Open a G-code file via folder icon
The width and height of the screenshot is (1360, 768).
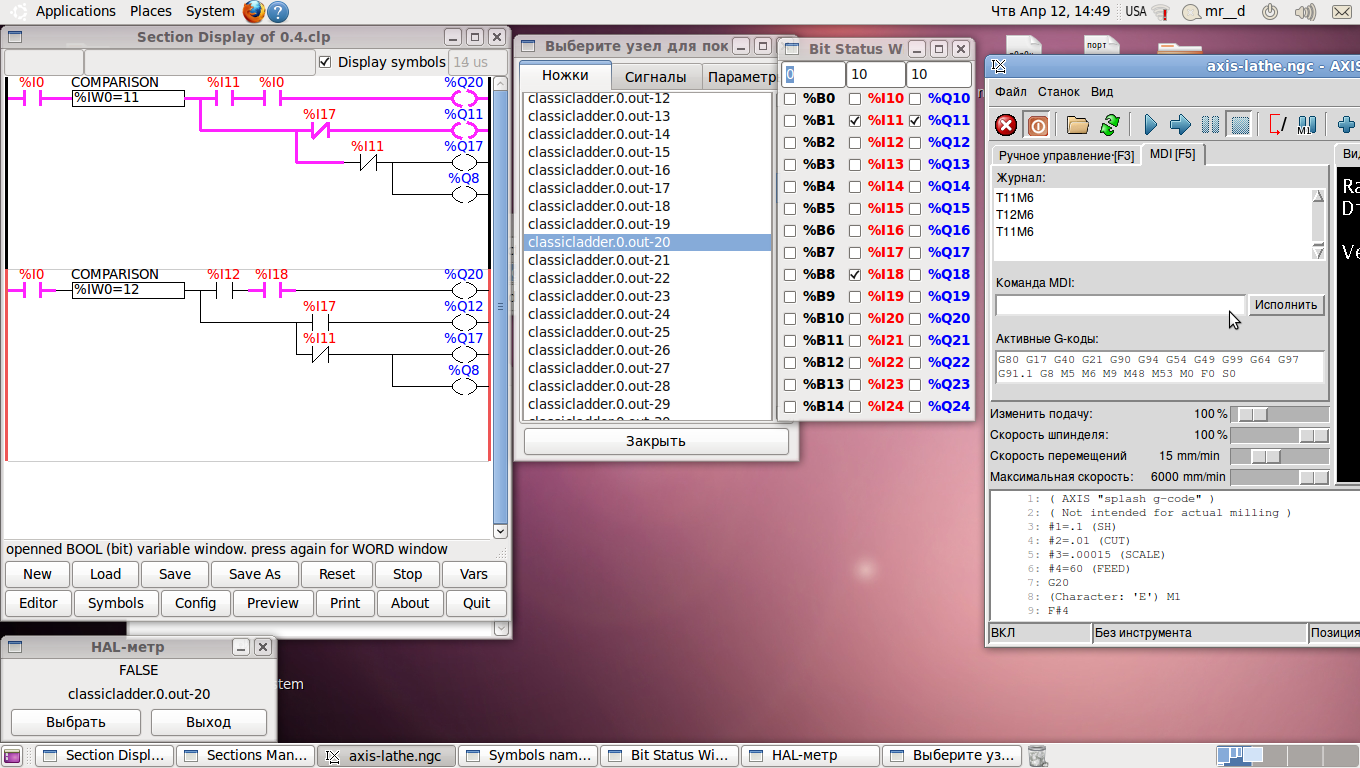(x=1077, y=125)
